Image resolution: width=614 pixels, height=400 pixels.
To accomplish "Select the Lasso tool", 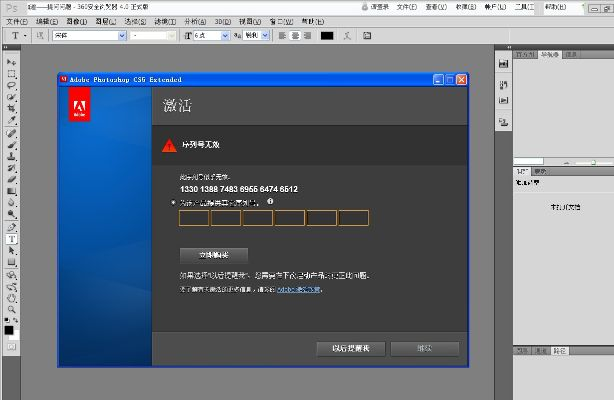I will pyautogui.click(x=11, y=86).
